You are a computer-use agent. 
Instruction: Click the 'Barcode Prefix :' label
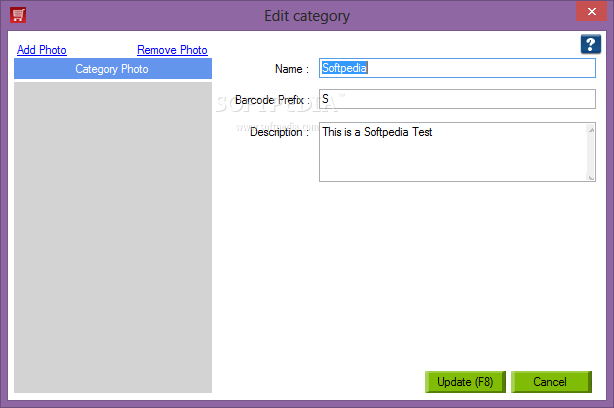(273, 100)
